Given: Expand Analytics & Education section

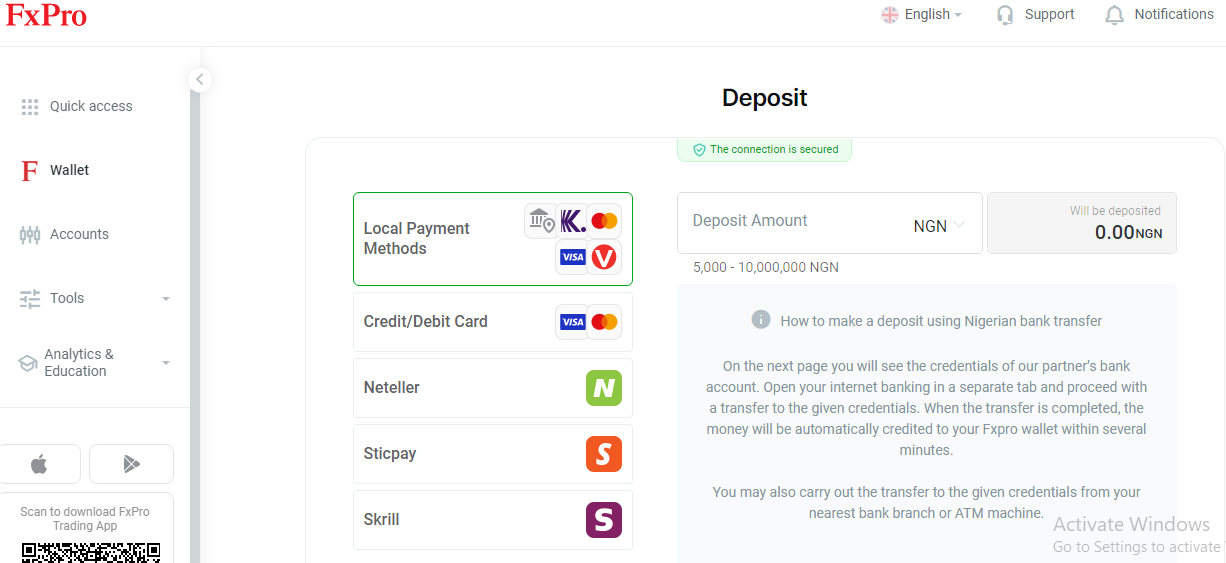Looking at the screenshot, I should point(95,362).
